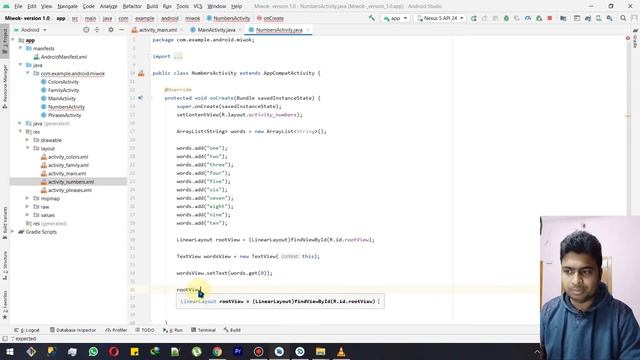Open the Build menu
The height and width of the screenshot is (360, 640).
coord(152,6)
